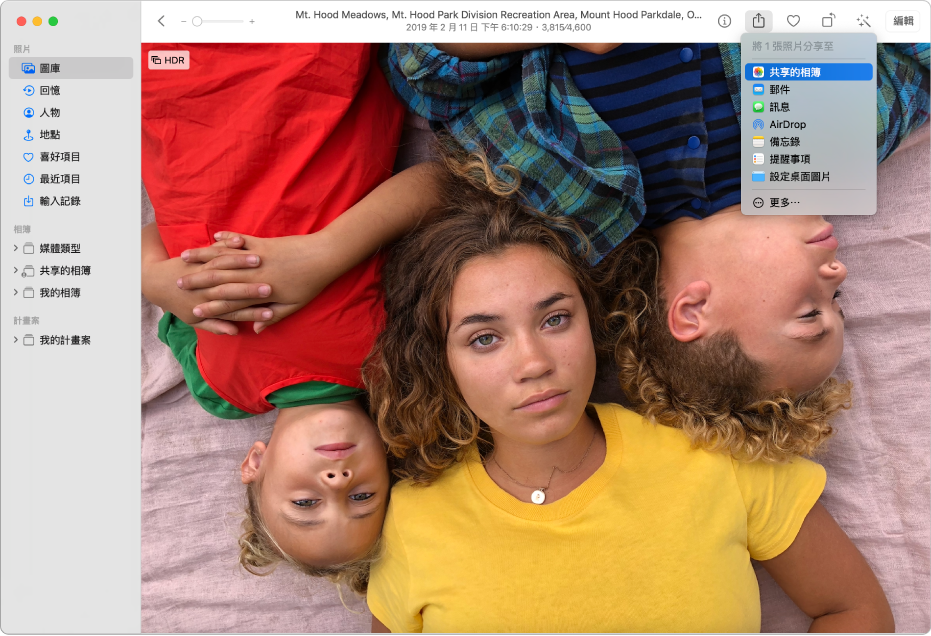Expand the 我的相簿 chevron
Screen dimensions: 931x636
[15, 292]
